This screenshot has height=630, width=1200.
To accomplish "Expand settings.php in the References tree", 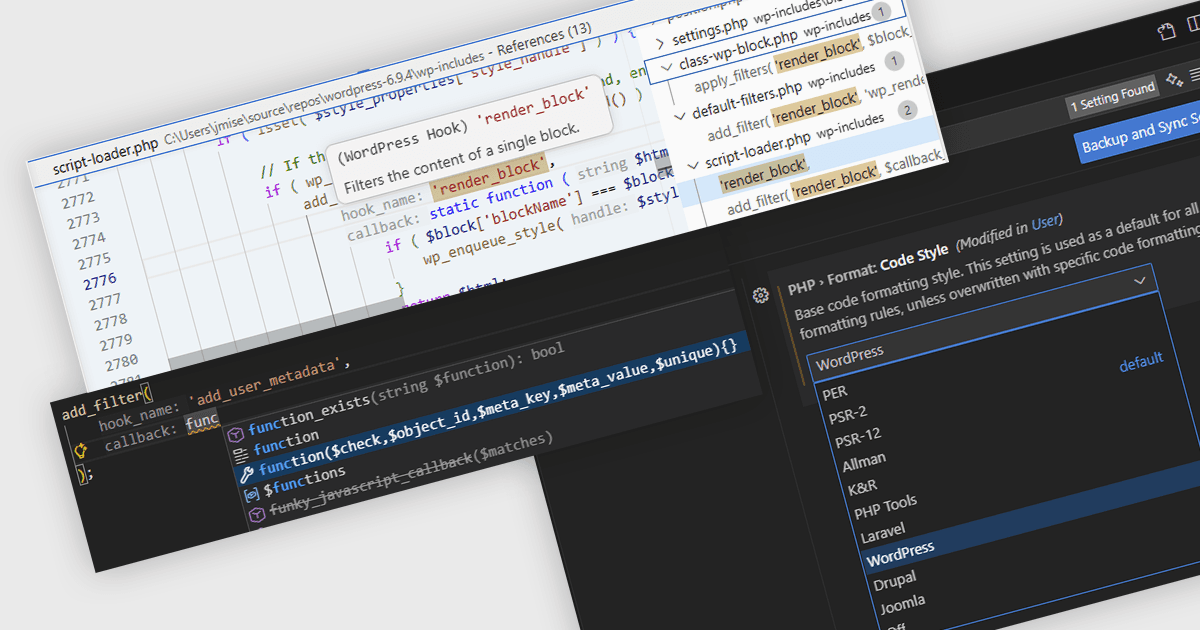I will (x=659, y=43).
